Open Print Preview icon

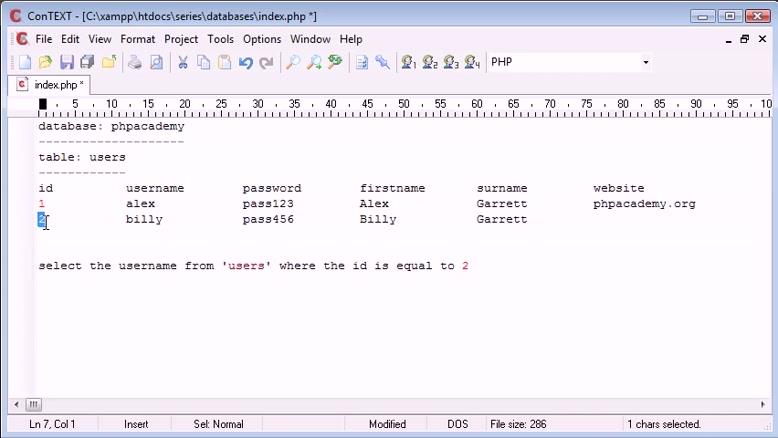pyautogui.click(x=156, y=63)
